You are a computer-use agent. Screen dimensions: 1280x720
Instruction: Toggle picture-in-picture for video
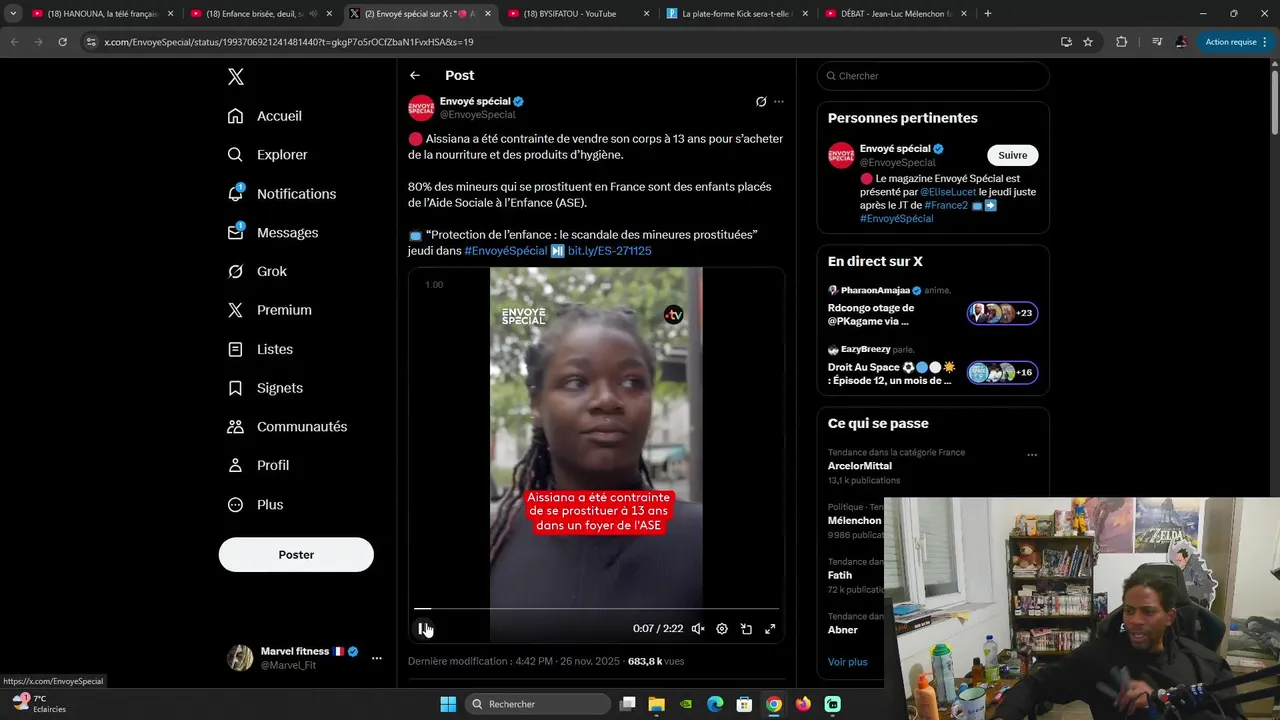point(746,629)
